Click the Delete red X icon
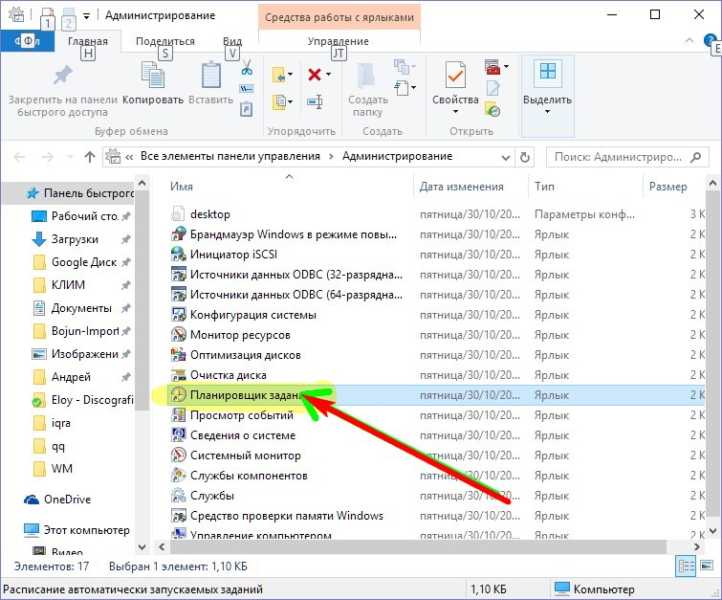The width and height of the screenshot is (722, 600). (314, 74)
